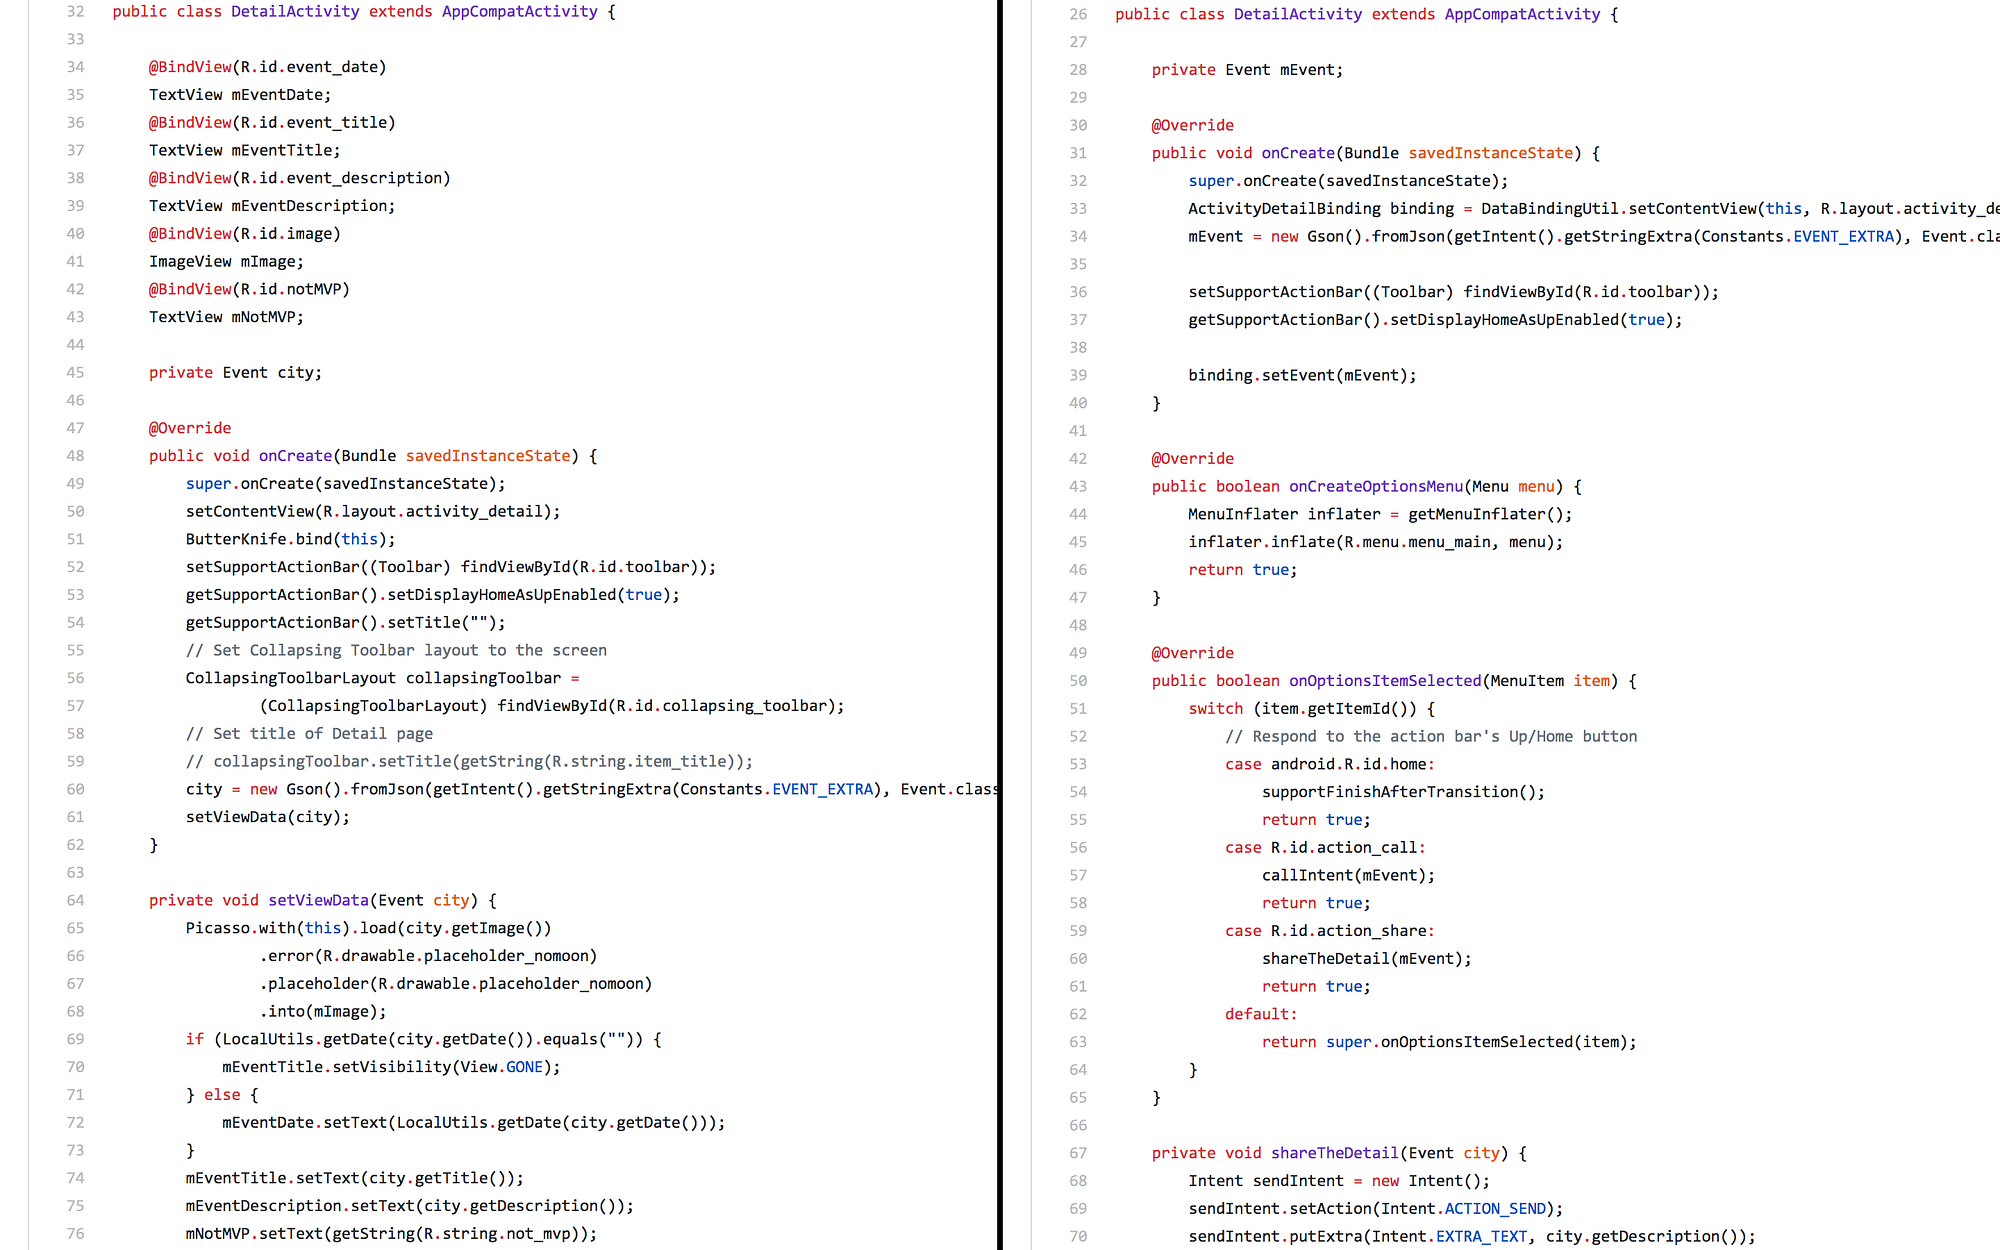Click '@BindView(R.id.event_date)' annotation
2000x1250 pixels.
(267, 67)
